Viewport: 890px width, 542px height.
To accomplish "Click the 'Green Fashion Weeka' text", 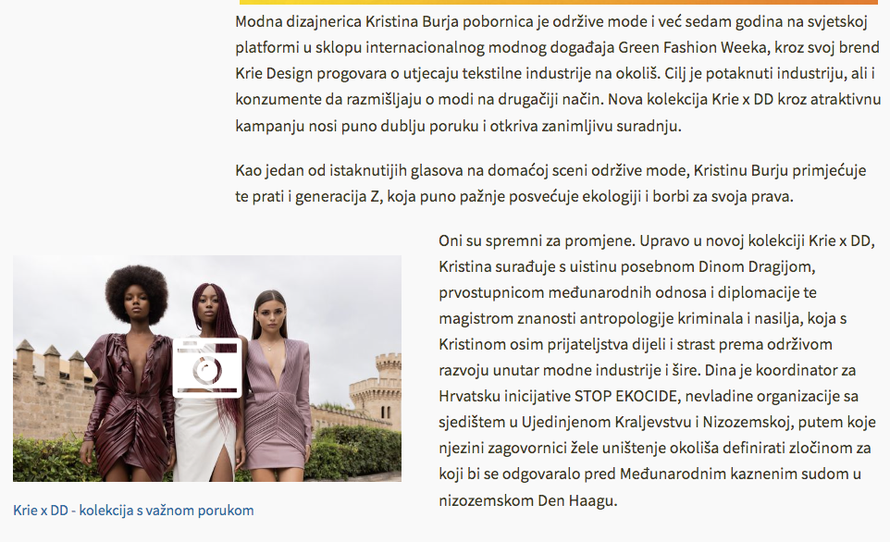I will 692,47.
